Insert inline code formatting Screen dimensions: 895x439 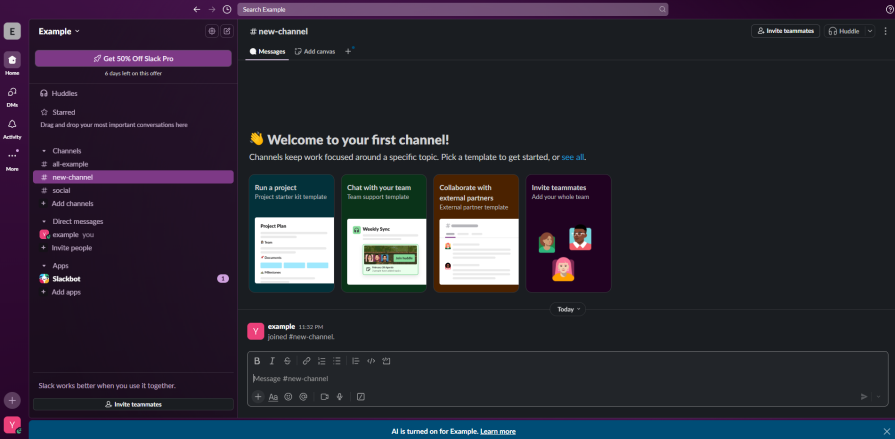click(371, 361)
